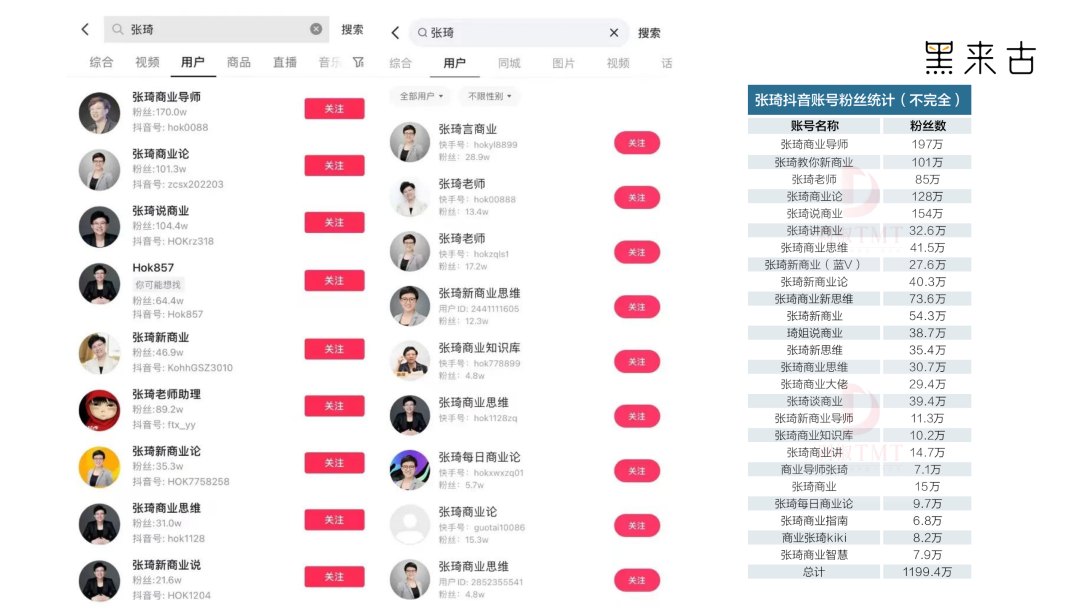
Task: Follow 张琦每日商业论 on Kuaishou
Action: (636, 471)
